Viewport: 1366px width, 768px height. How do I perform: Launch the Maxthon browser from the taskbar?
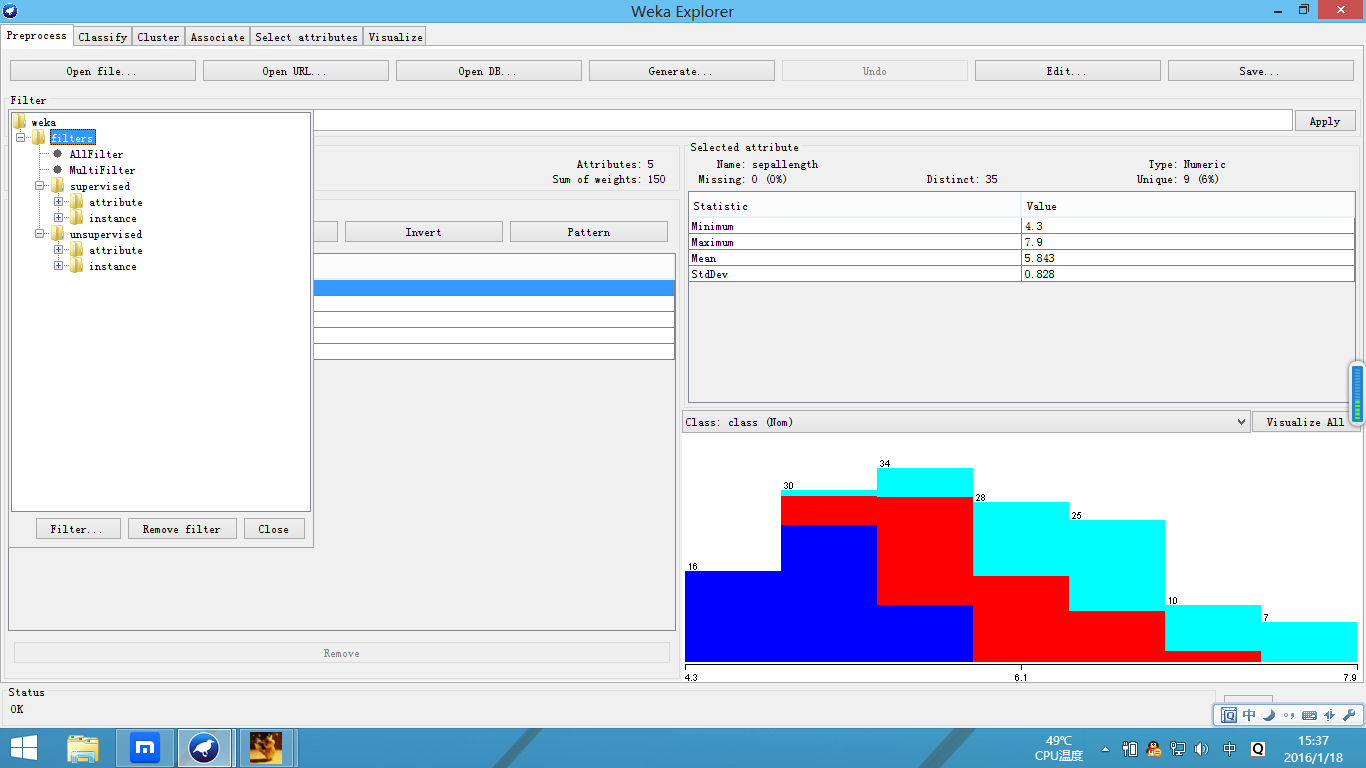(x=146, y=748)
